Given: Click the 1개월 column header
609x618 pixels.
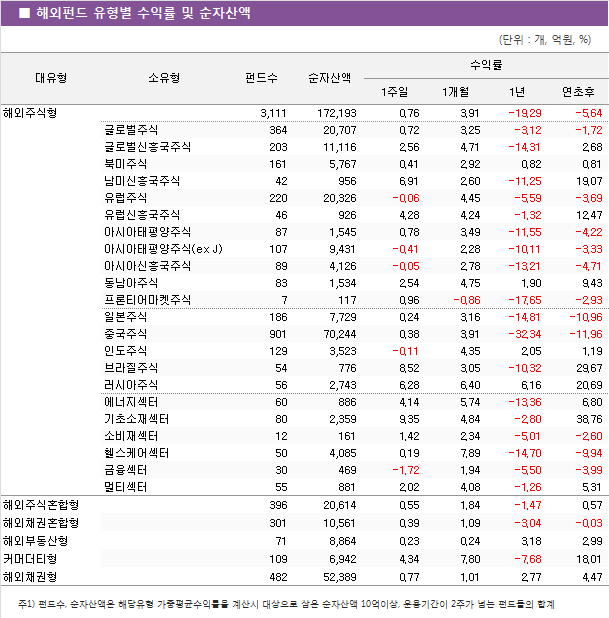Looking at the screenshot, I should click(455, 92).
